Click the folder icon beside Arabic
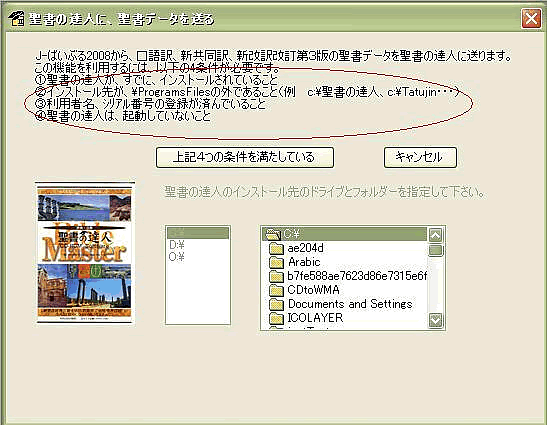Screen dimensions: 548x426 [x=276, y=262]
